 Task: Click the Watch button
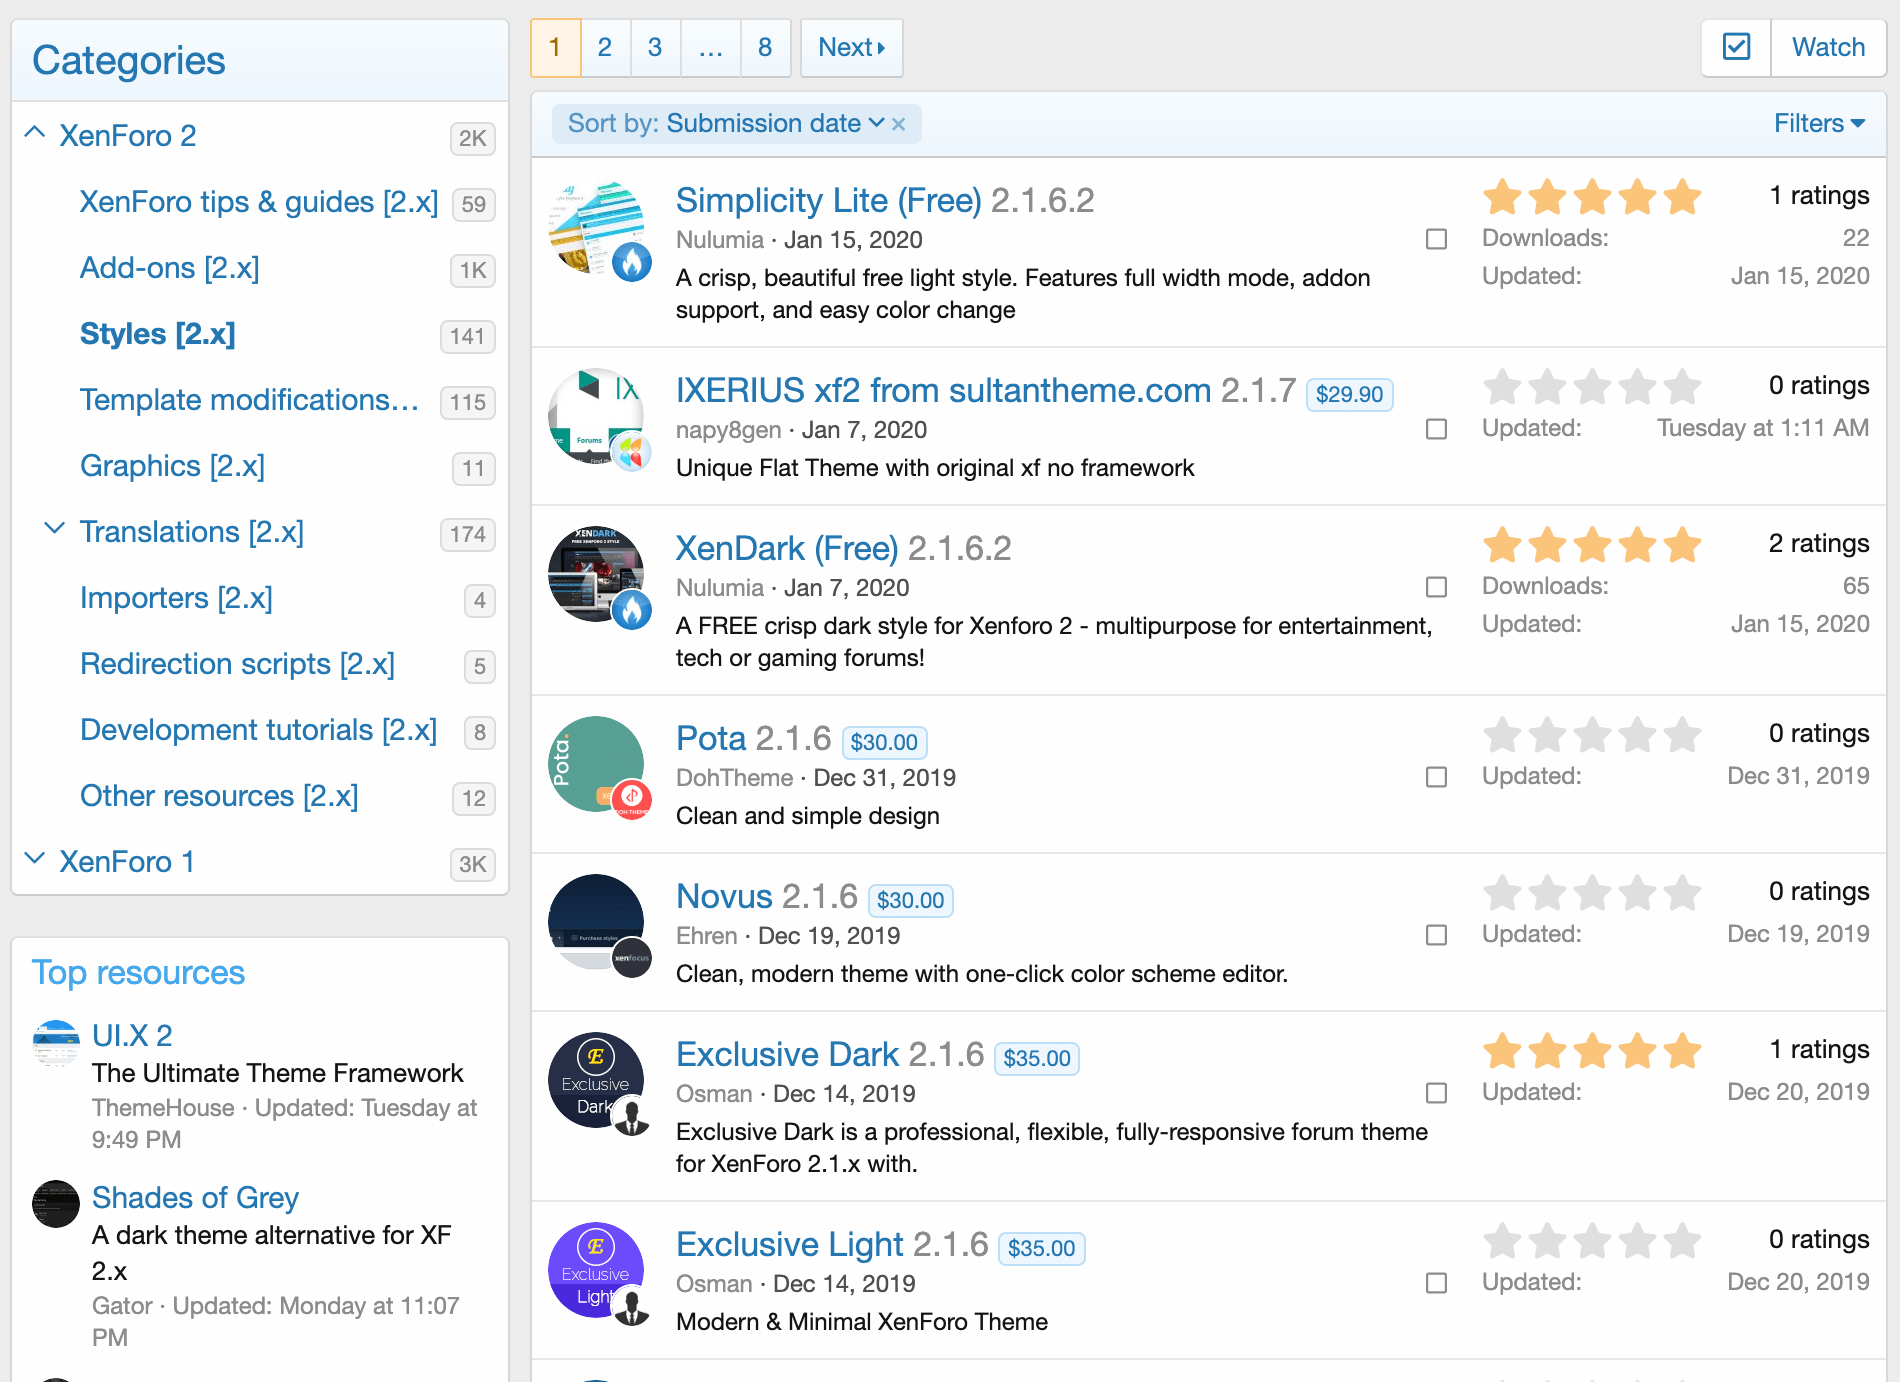click(1827, 47)
